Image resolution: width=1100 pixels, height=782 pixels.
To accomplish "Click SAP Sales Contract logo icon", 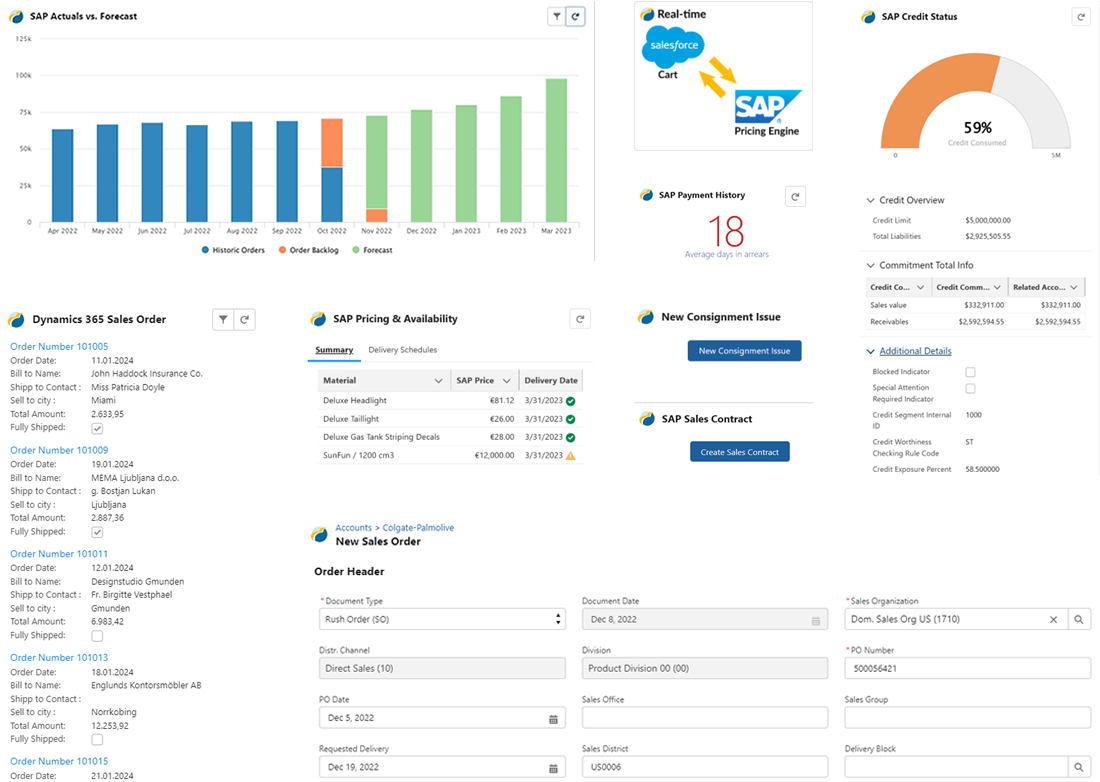I will point(647,419).
